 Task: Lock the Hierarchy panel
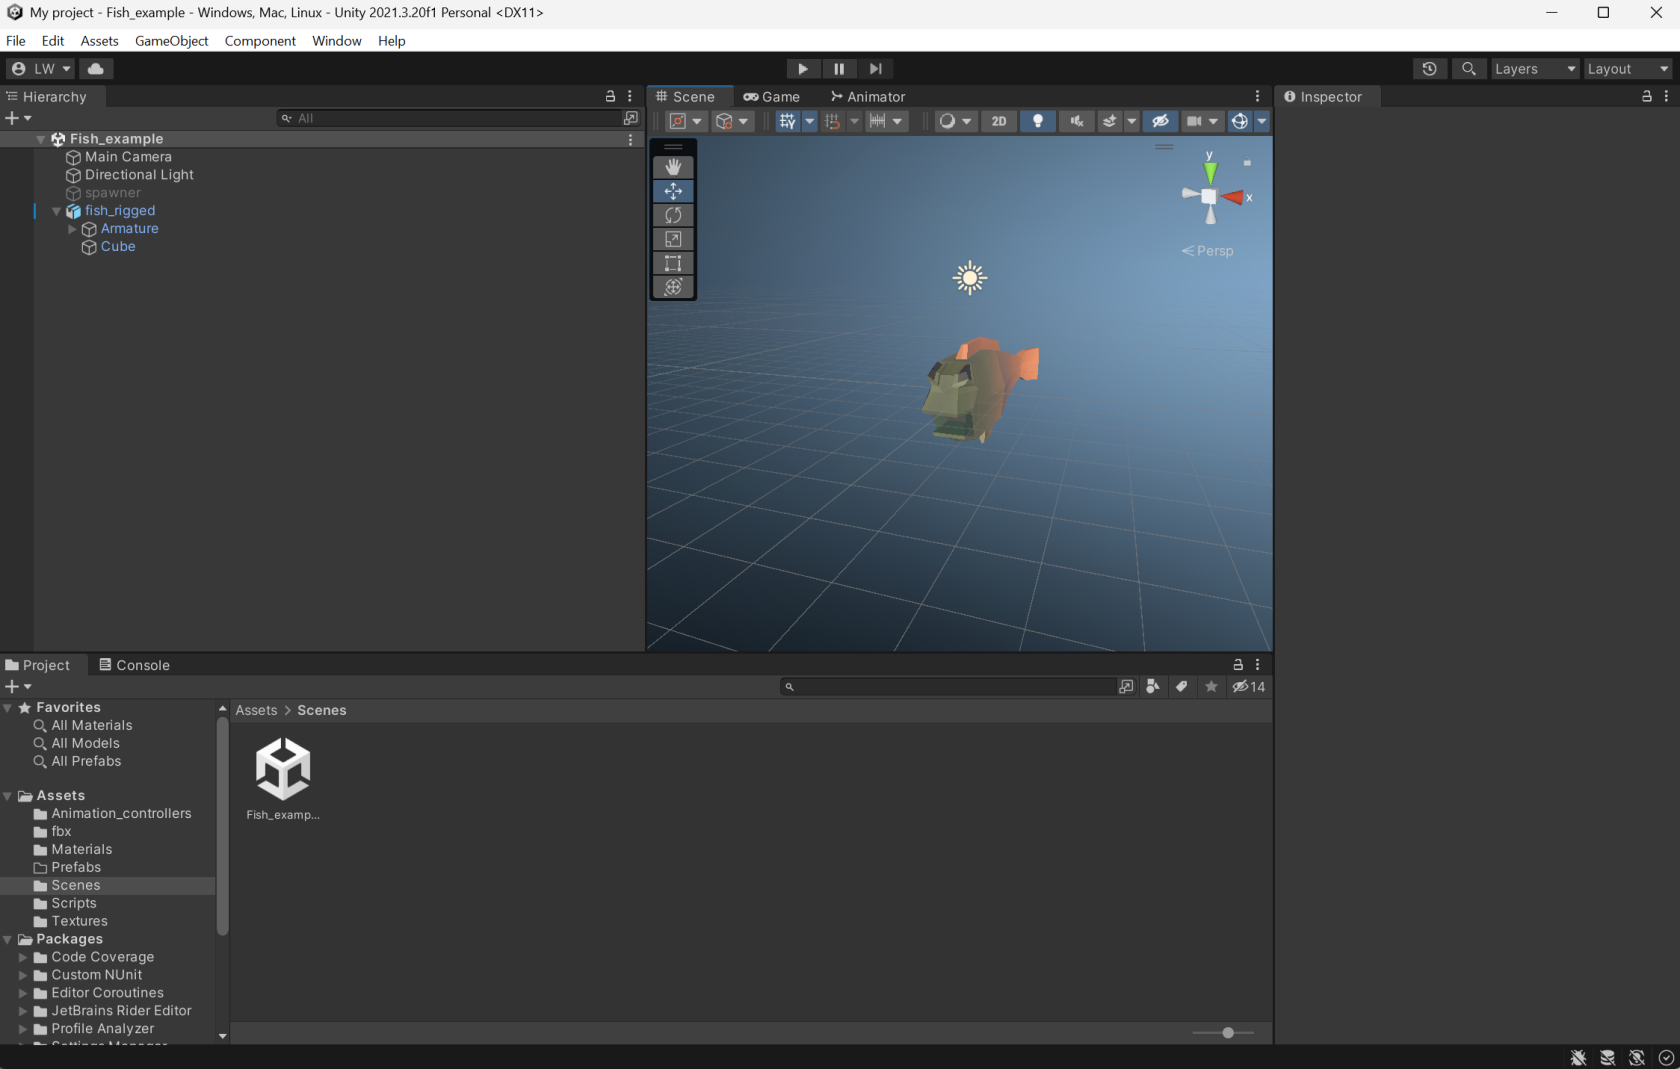[610, 96]
